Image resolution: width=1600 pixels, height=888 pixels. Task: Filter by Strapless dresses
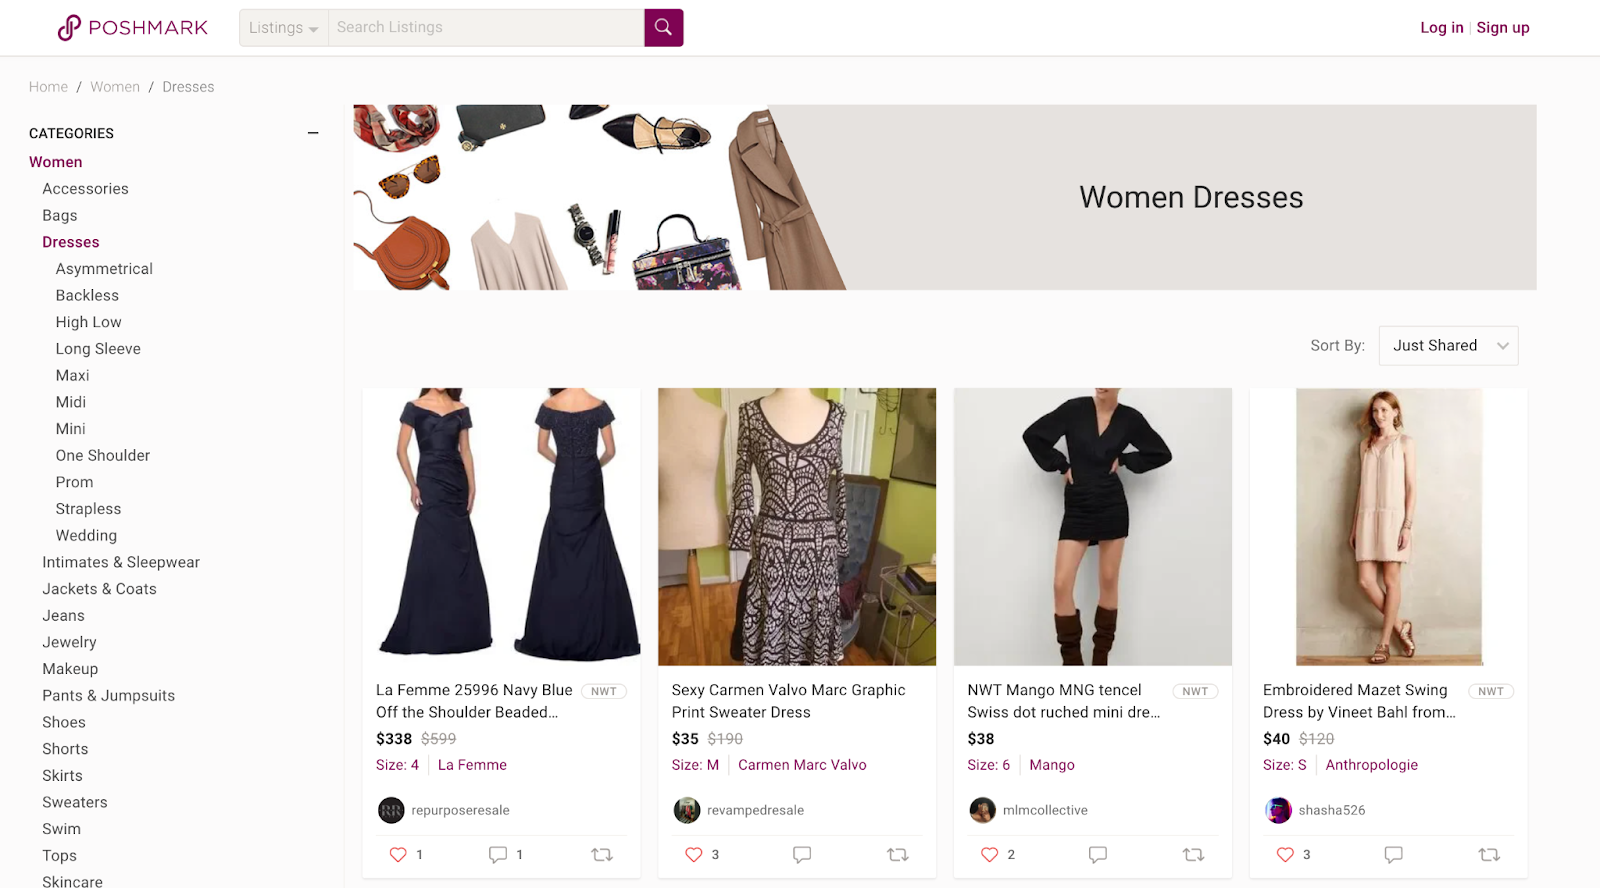tap(88, 509)
